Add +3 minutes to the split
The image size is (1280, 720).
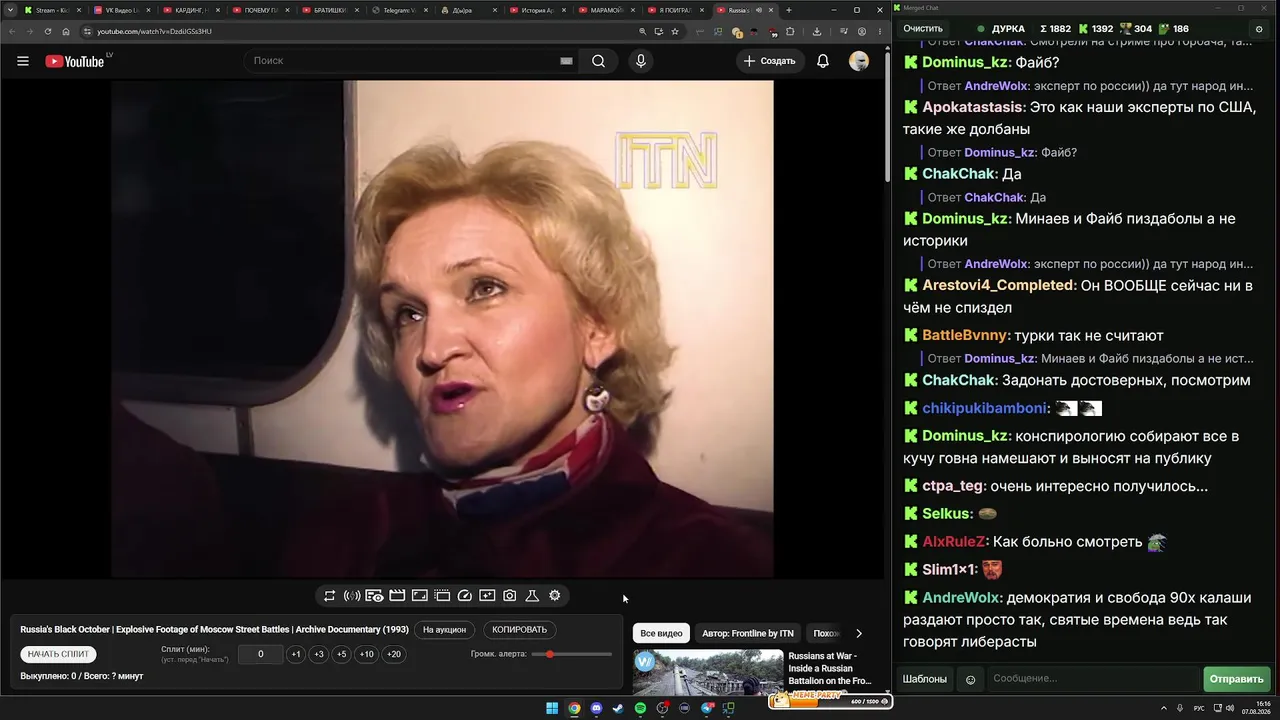pos(319,654)
